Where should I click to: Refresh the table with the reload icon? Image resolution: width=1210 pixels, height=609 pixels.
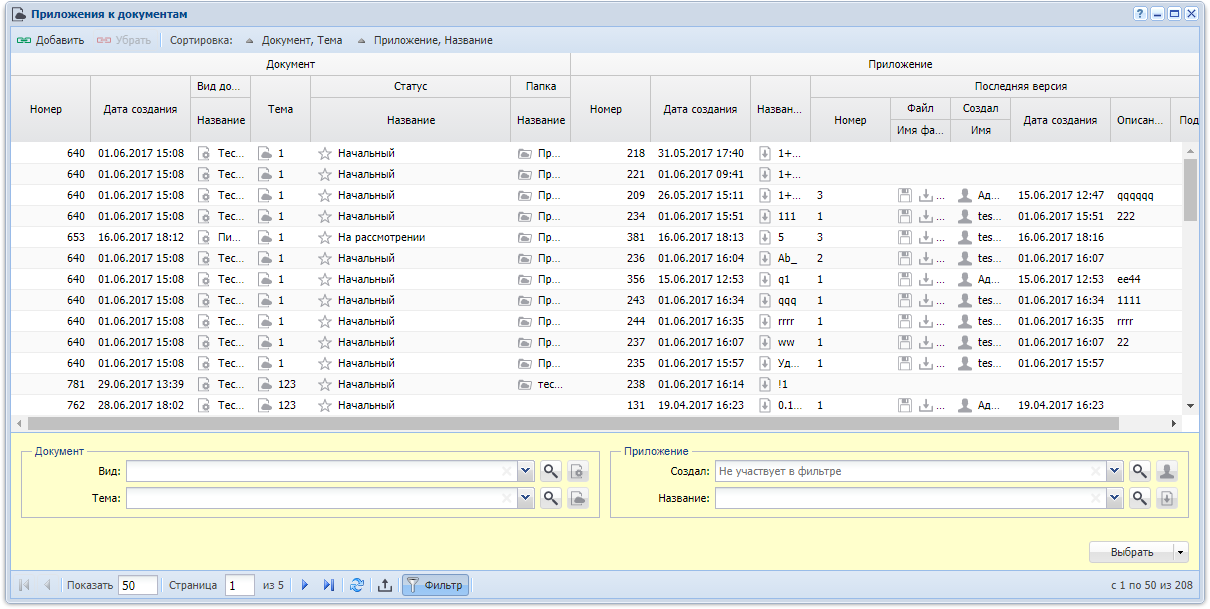[357, 585]
